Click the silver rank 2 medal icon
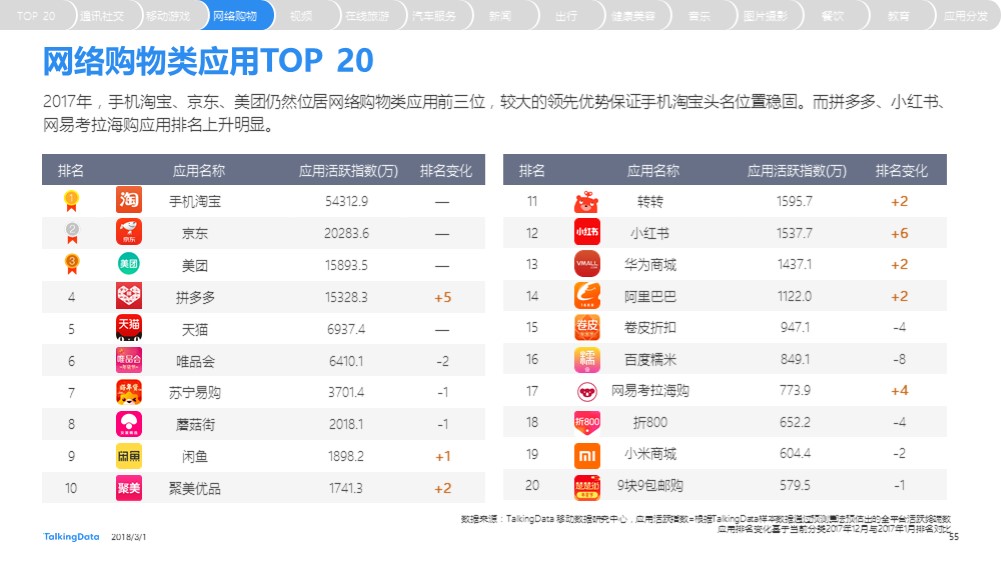Image resolution: width=1001 pixels, height=563 pixels. coord(72,233)
